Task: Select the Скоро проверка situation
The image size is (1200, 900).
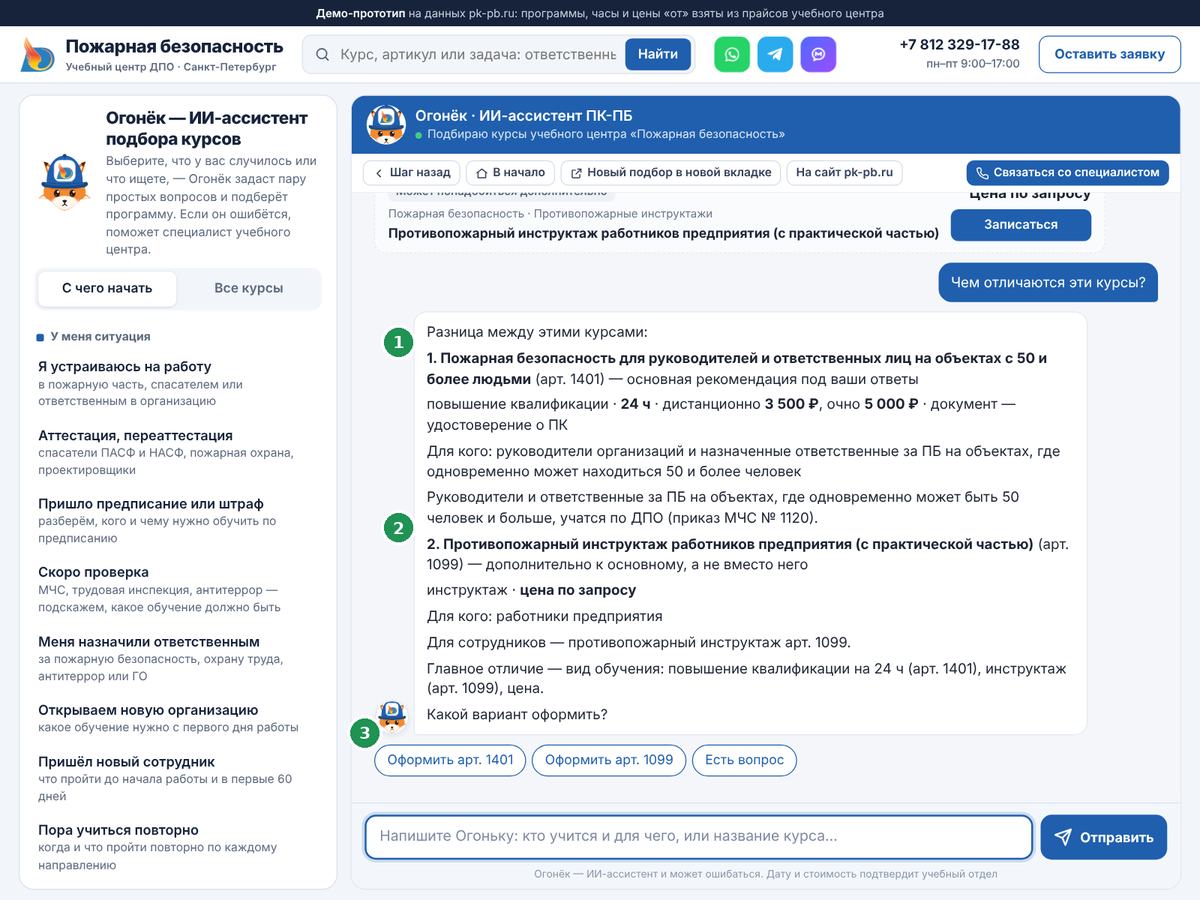Action: click(177, 589)
